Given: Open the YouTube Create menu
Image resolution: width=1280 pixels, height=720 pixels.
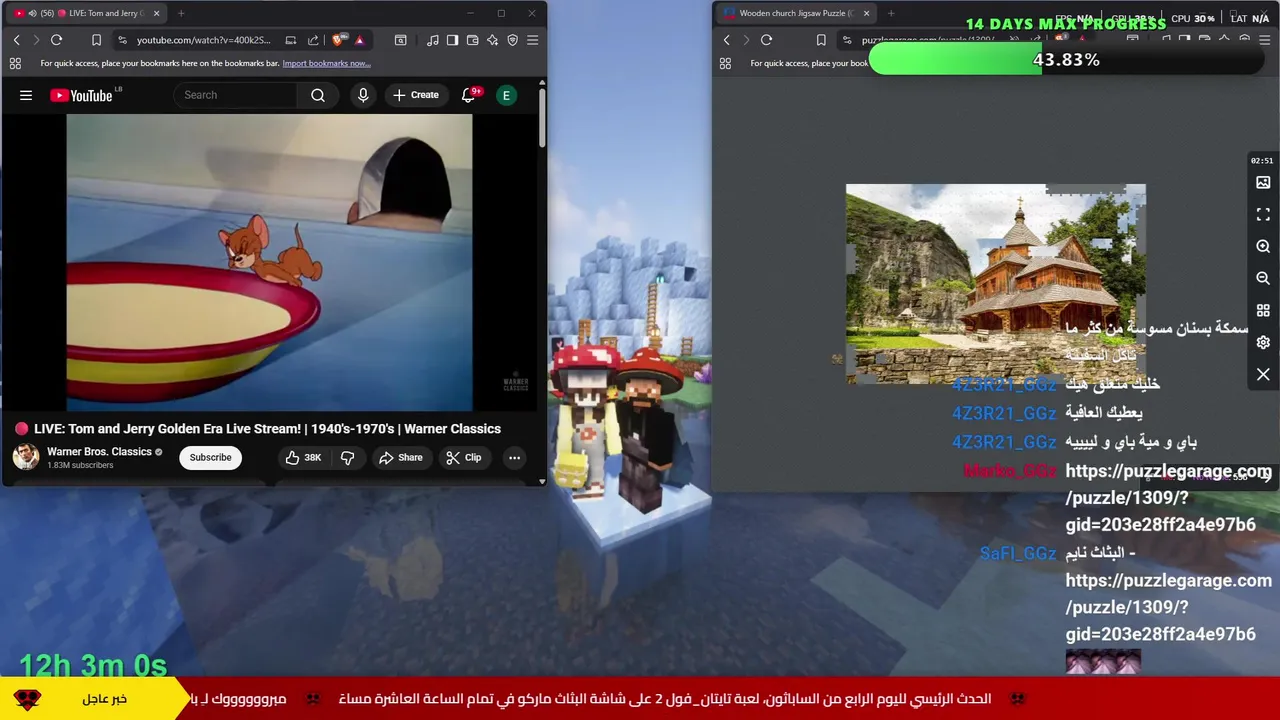Looking at the screenshot, I should (416, 95).
